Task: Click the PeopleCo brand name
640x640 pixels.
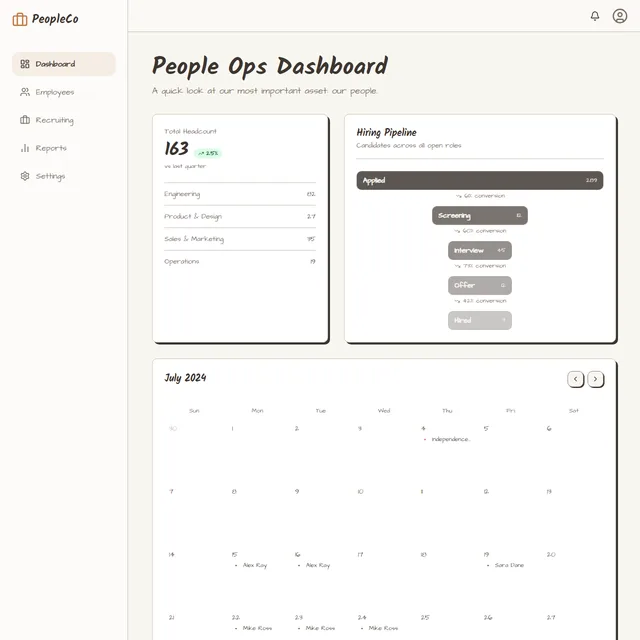Action: coord(55,19)
